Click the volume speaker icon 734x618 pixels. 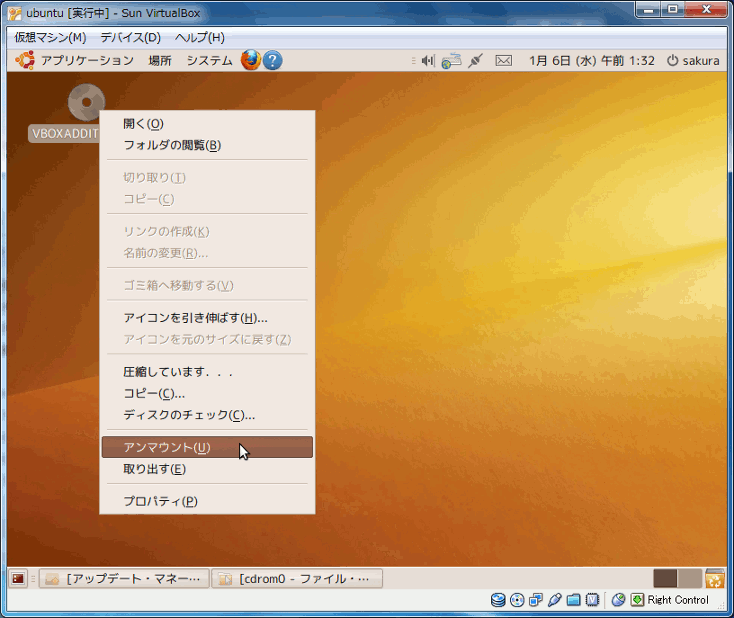(x=427, y=61)
